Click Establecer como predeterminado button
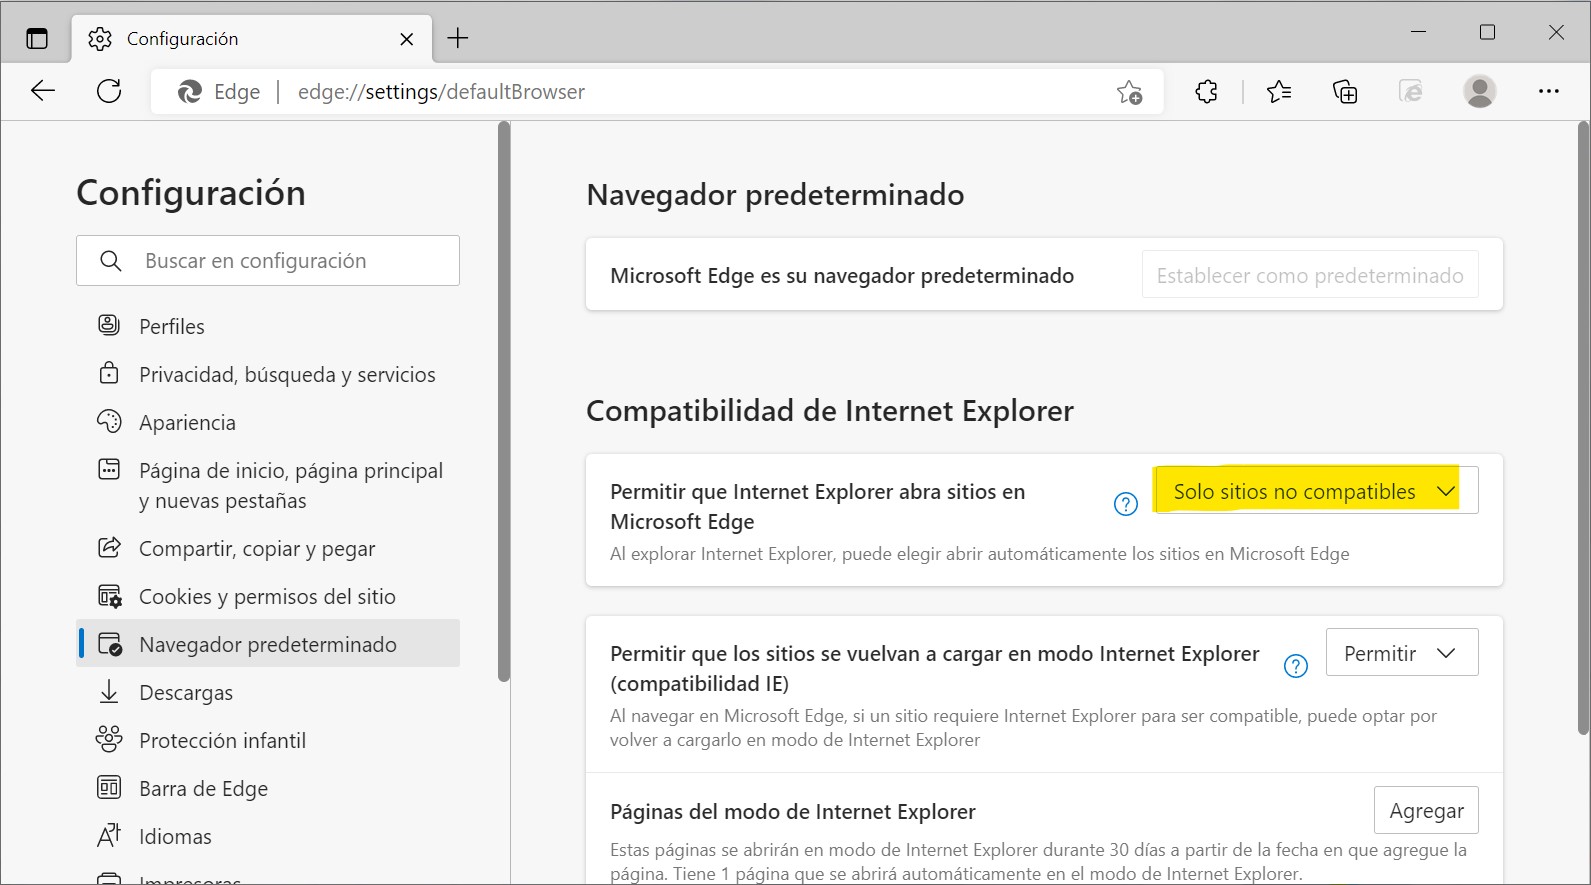Image resolution: width=1591 pixels, height=885 pixels. [x=1310, y=275]
